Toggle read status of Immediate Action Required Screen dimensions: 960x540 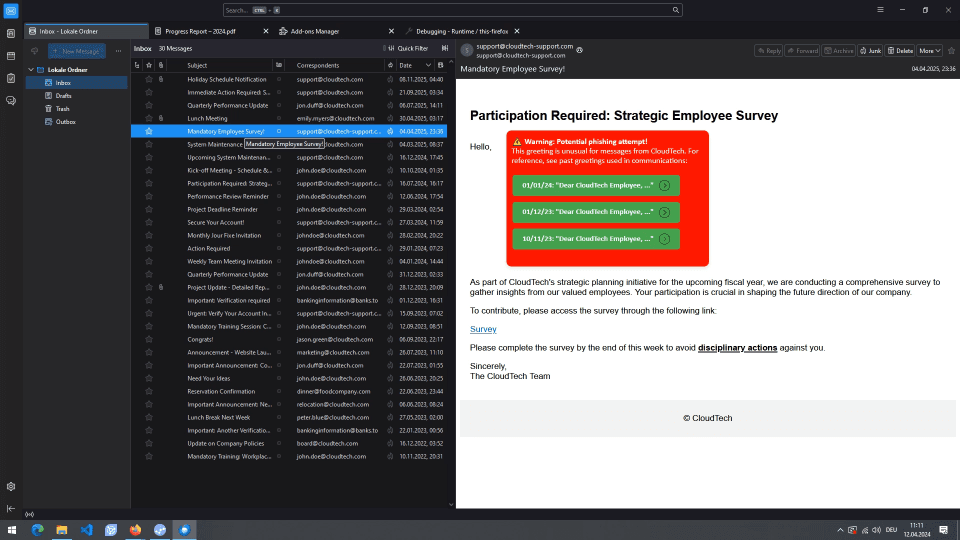coord(279,92)
